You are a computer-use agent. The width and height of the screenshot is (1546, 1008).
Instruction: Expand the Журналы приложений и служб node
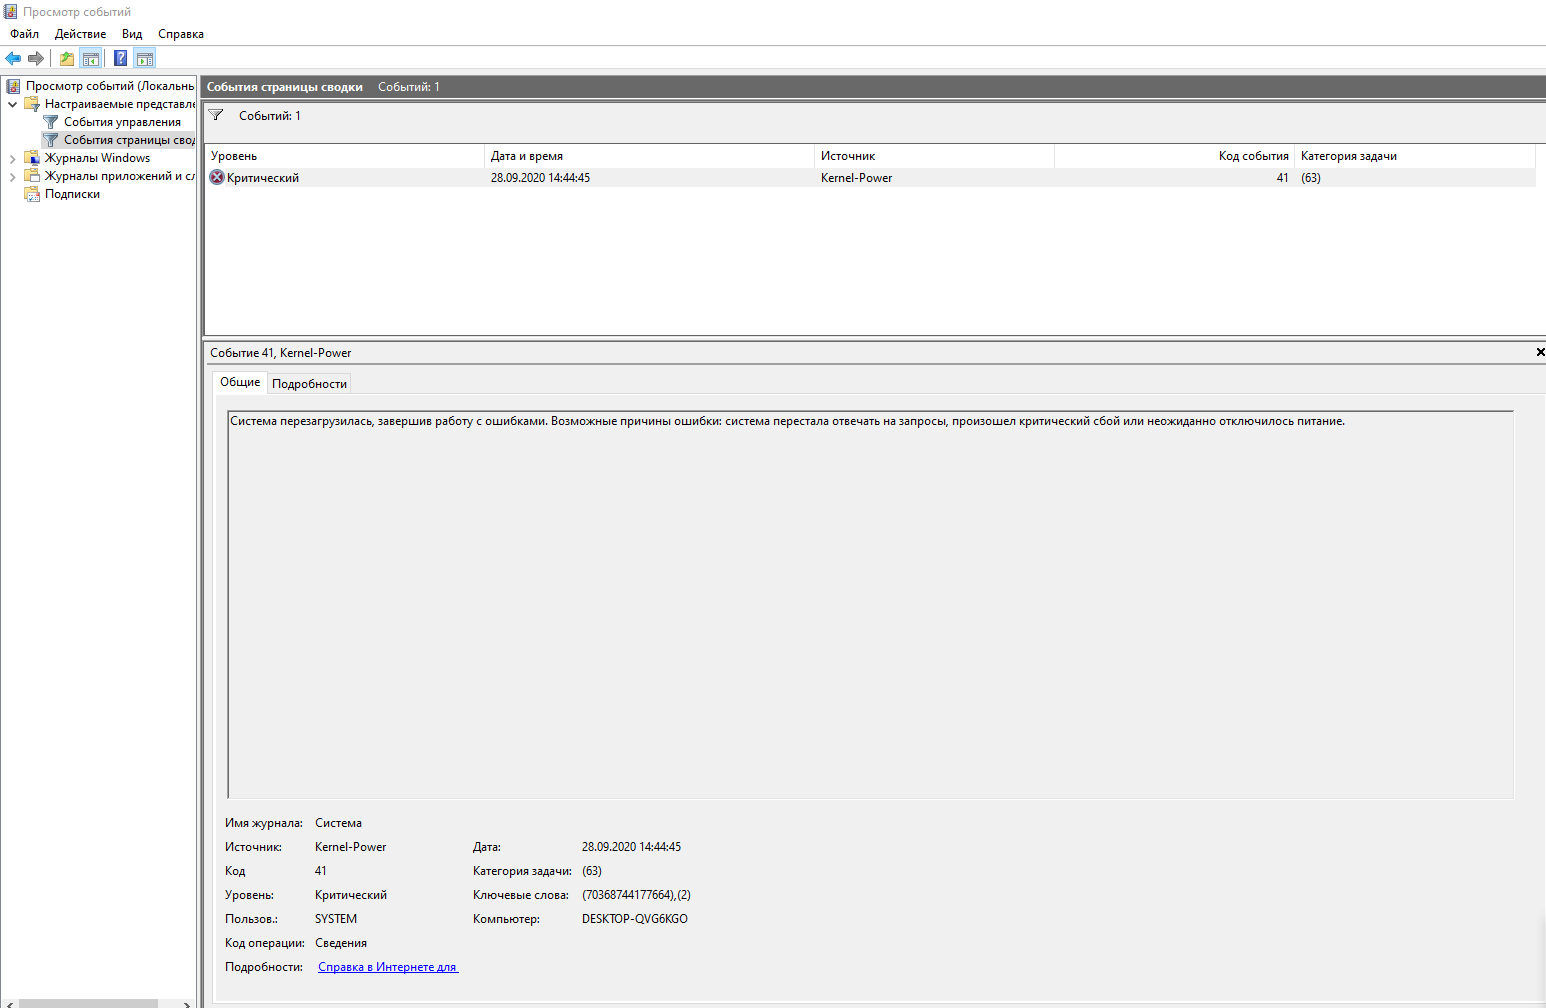click(x=12, y=176)
